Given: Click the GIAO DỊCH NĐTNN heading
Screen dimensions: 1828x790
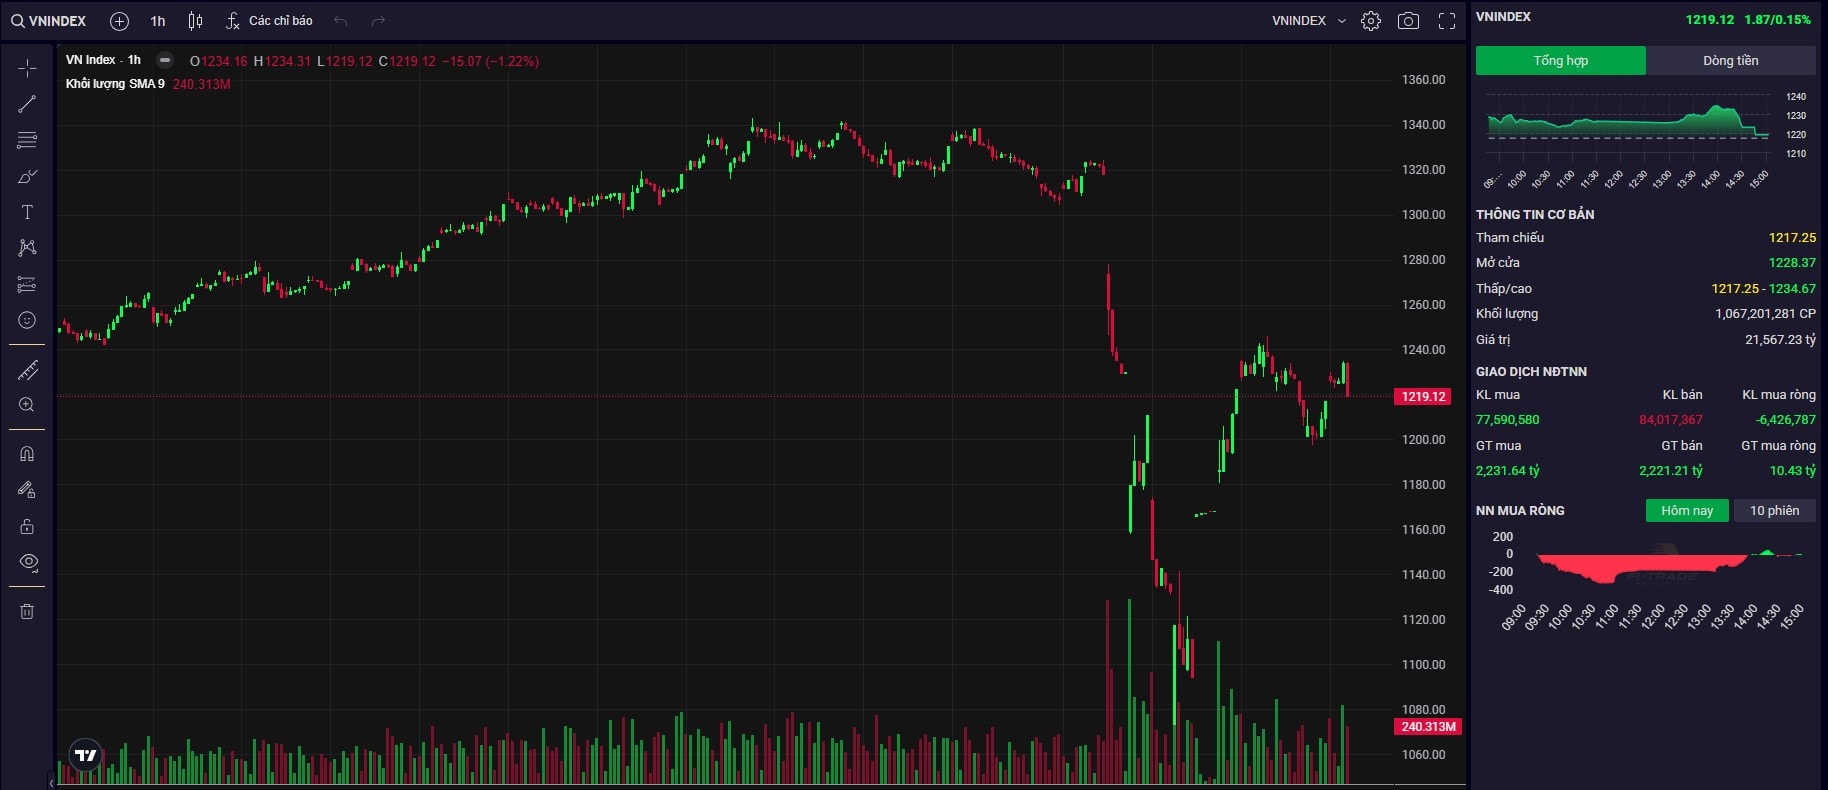Looking at the screenshot, I should click(x=1531, y=372).
